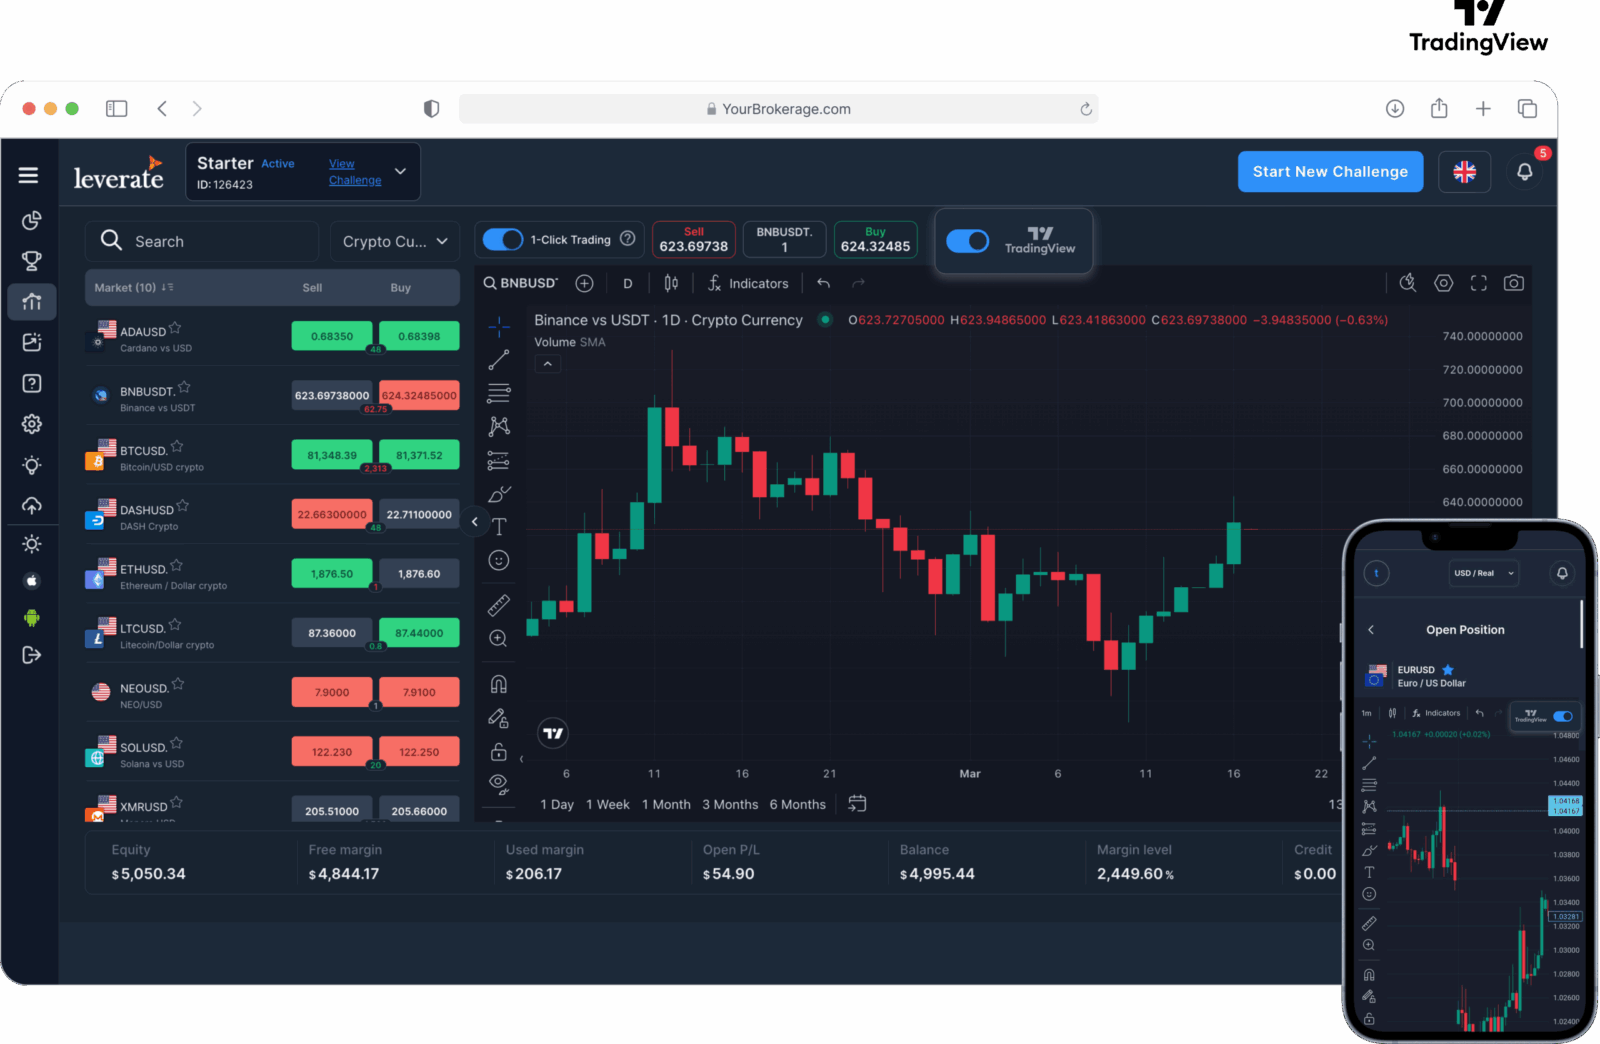
Task: Toggle the TradingView chart switch
Action: coord(967,241)
